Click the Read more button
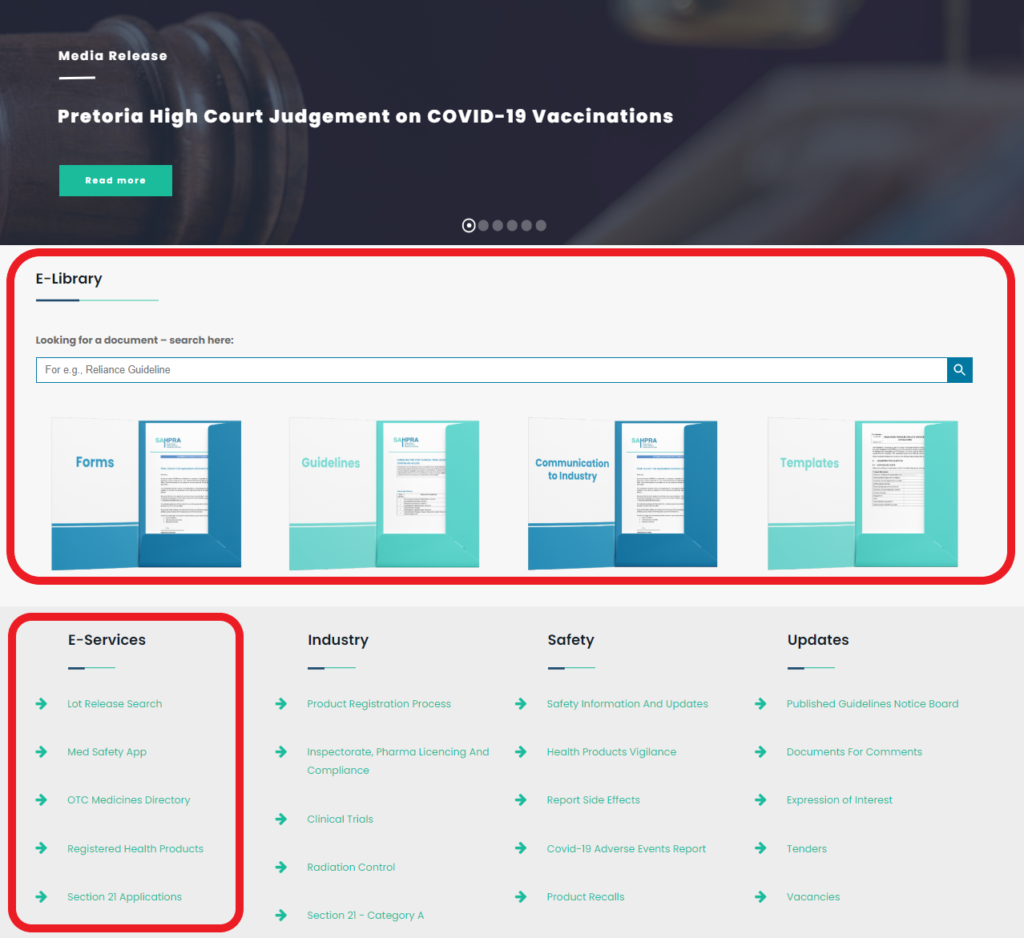This screenshot has width=1024, height=938. point(115,181)
